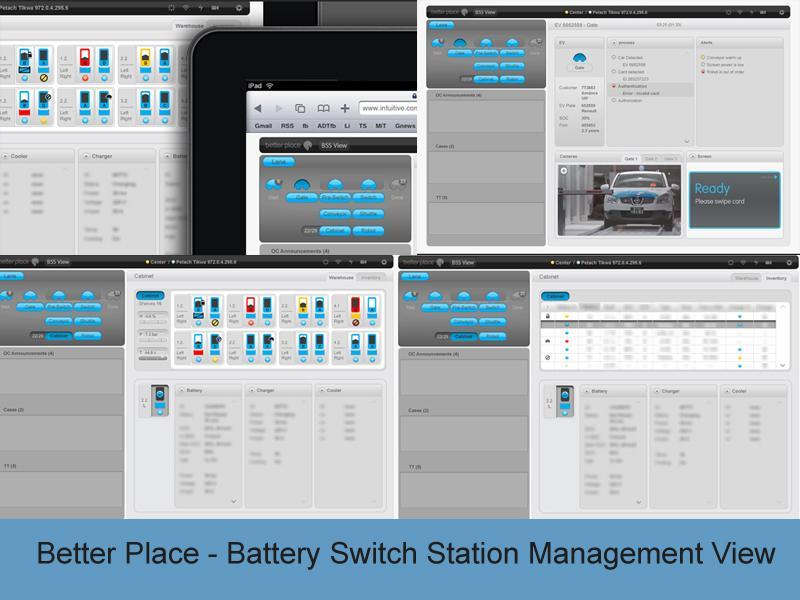Click the prohibited icon in the inventory table
This screenshot has height=600, width=800.
coord(548,357)
